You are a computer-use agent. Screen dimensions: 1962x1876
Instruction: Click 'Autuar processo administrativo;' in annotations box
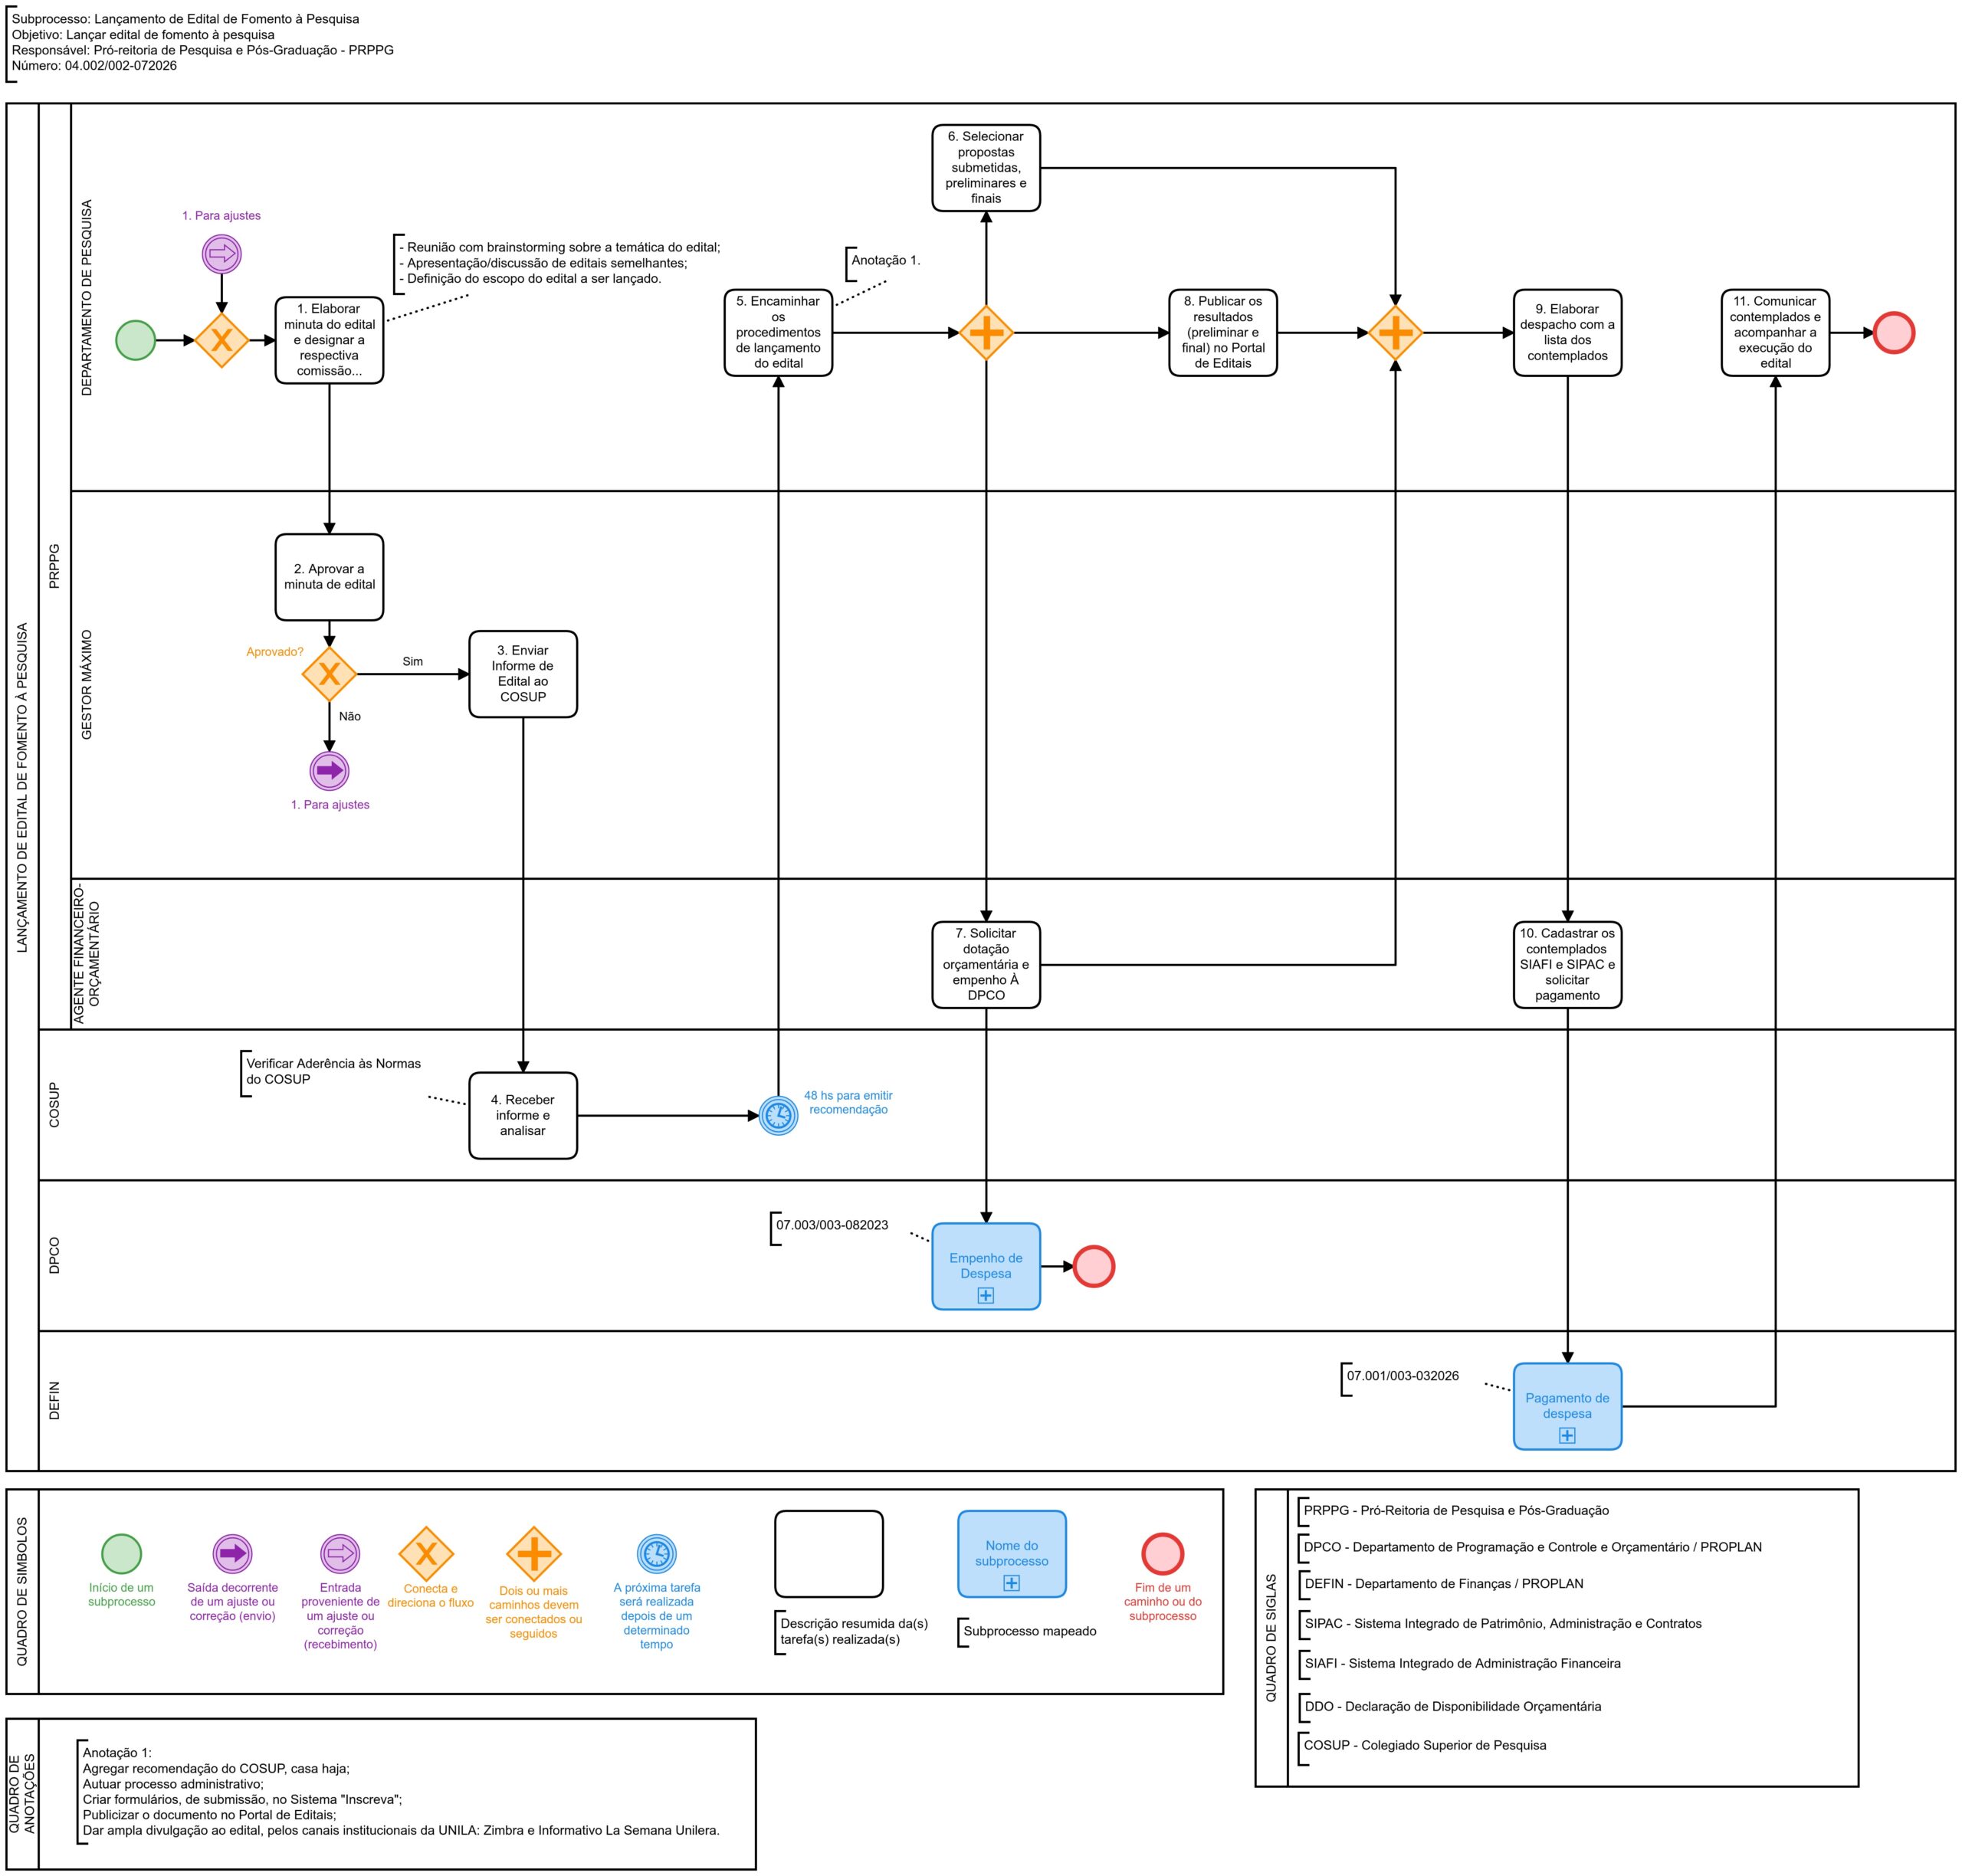point(173,1783)
